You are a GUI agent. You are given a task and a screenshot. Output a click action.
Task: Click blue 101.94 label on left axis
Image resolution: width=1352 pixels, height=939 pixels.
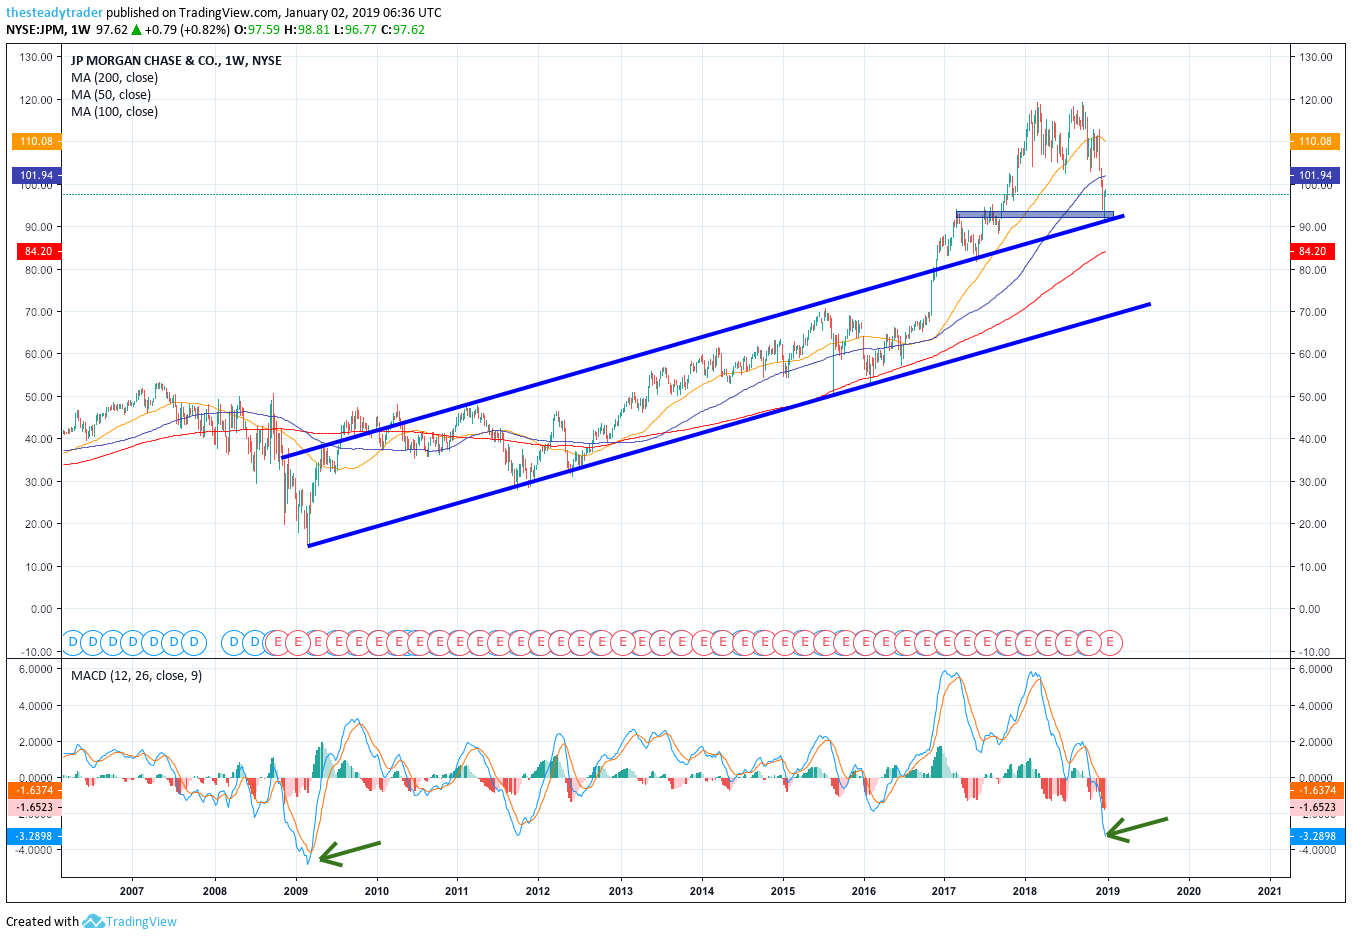tap(36, 176)
